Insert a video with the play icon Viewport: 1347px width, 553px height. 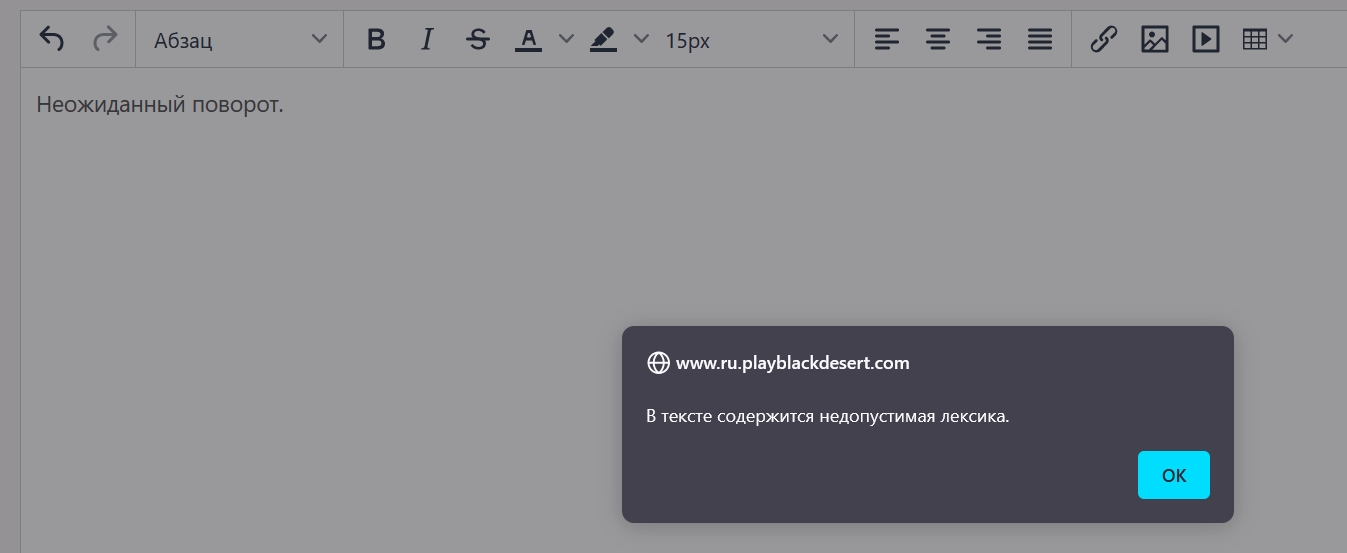(x=1206, y=40)
